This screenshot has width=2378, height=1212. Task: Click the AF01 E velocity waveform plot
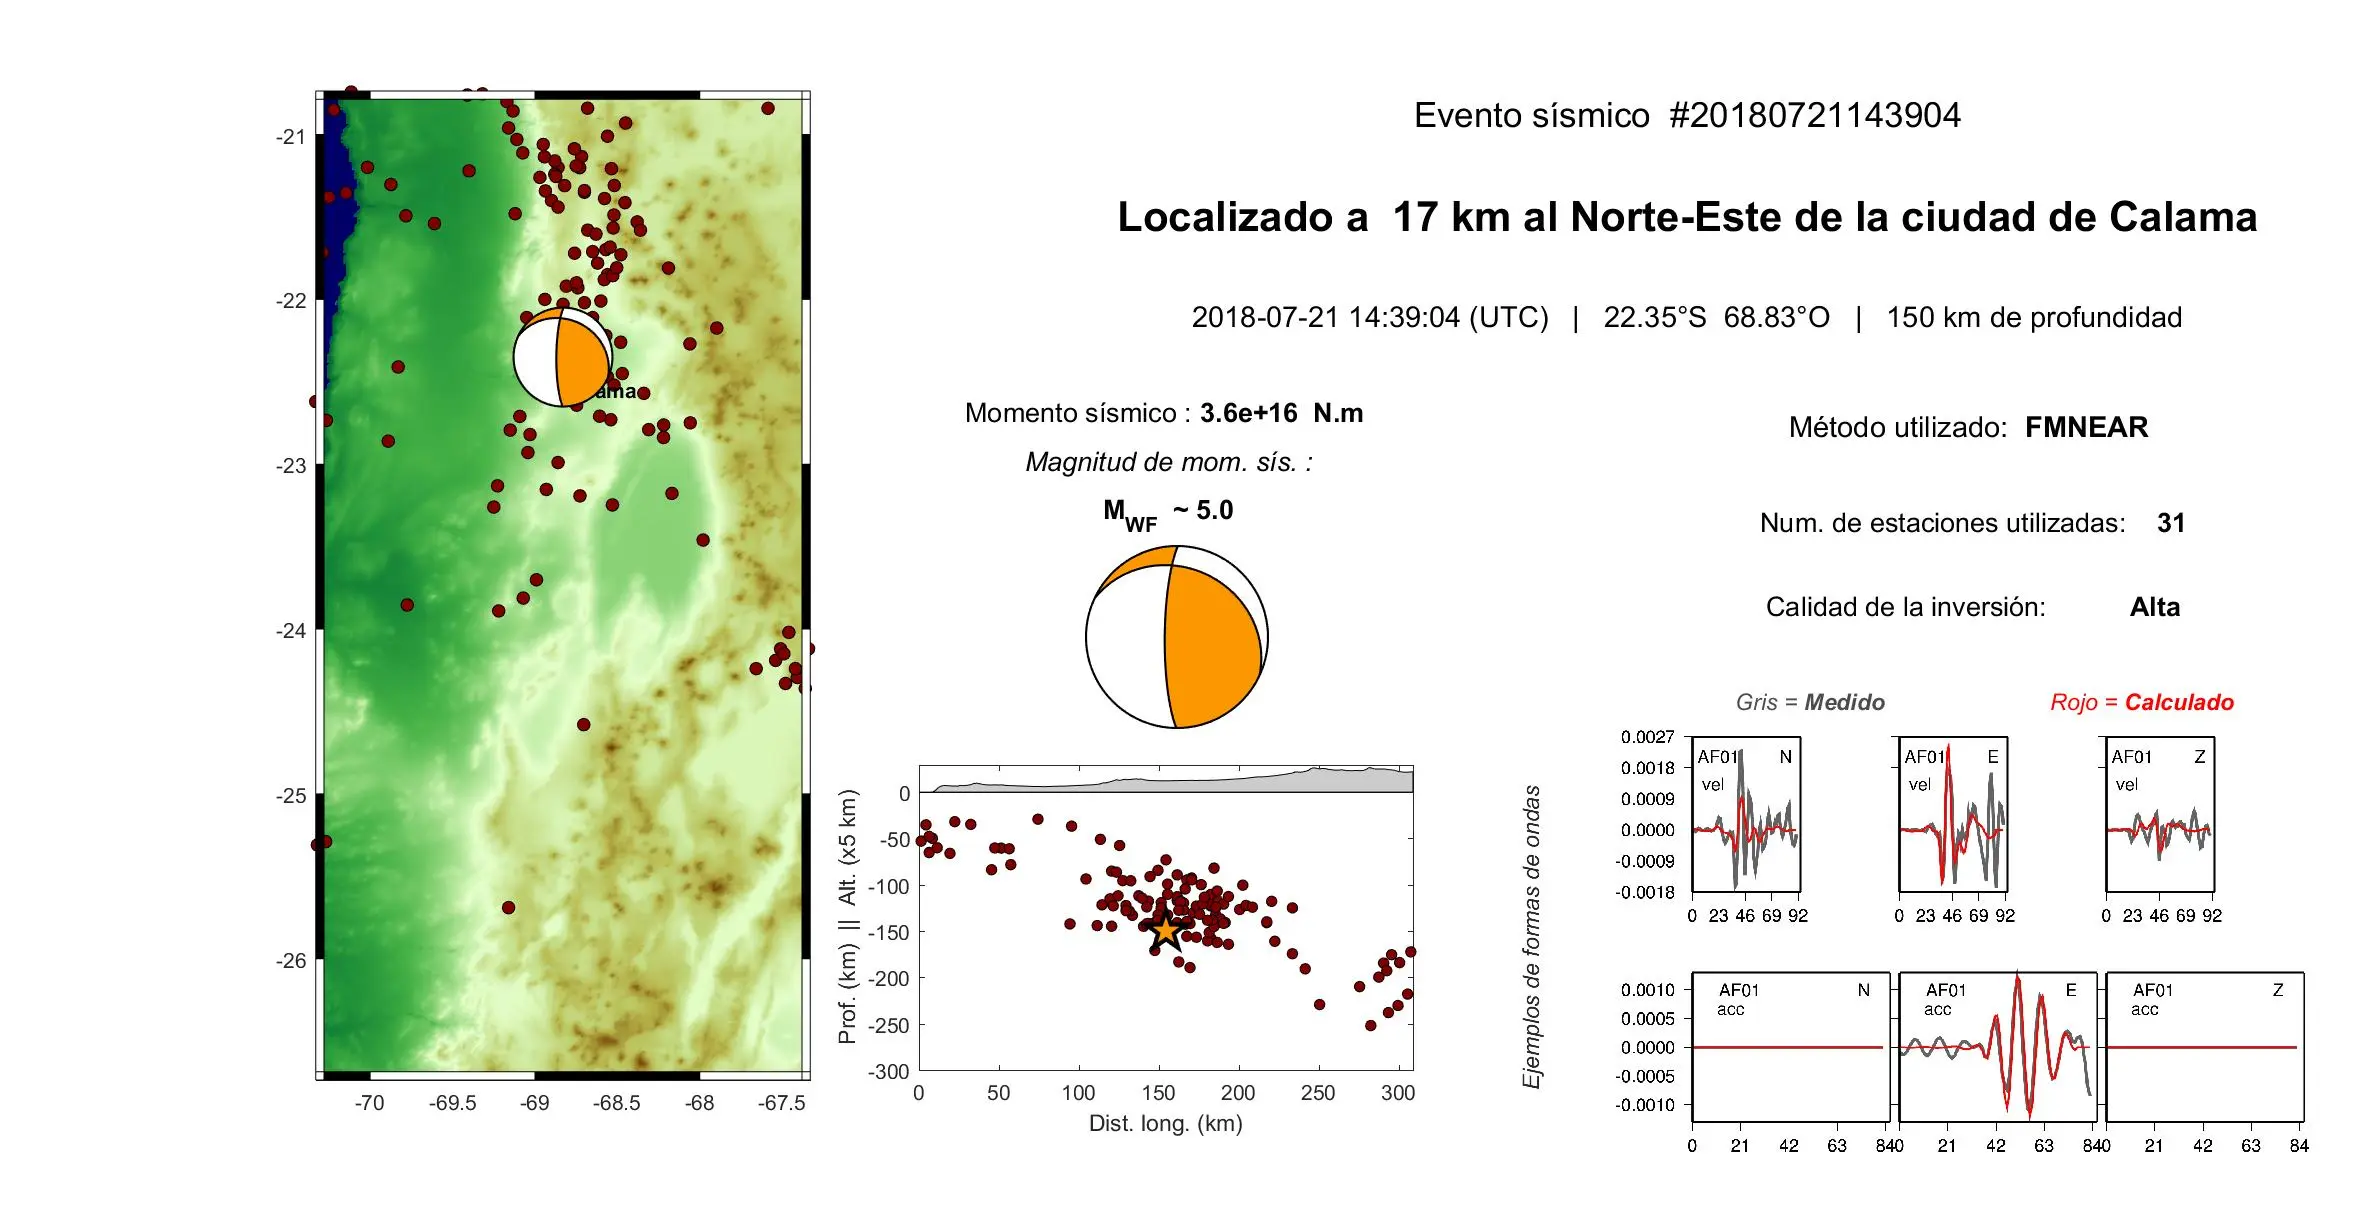pos(1953,814)
